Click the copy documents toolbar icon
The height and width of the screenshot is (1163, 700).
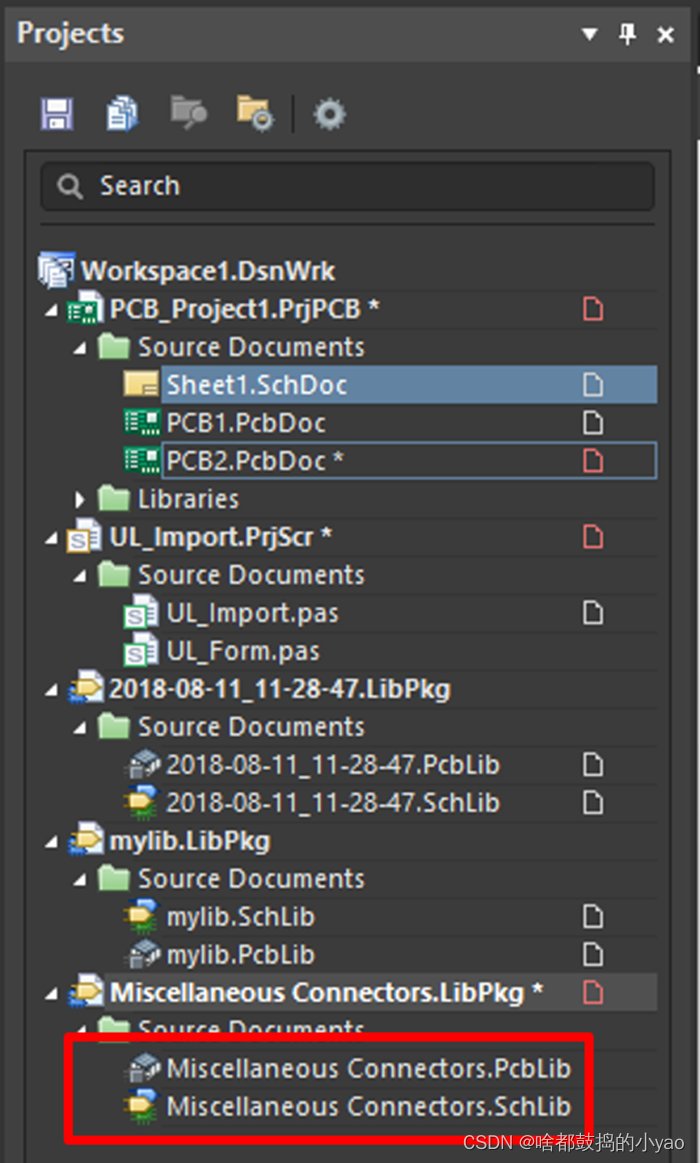point(122,114)
